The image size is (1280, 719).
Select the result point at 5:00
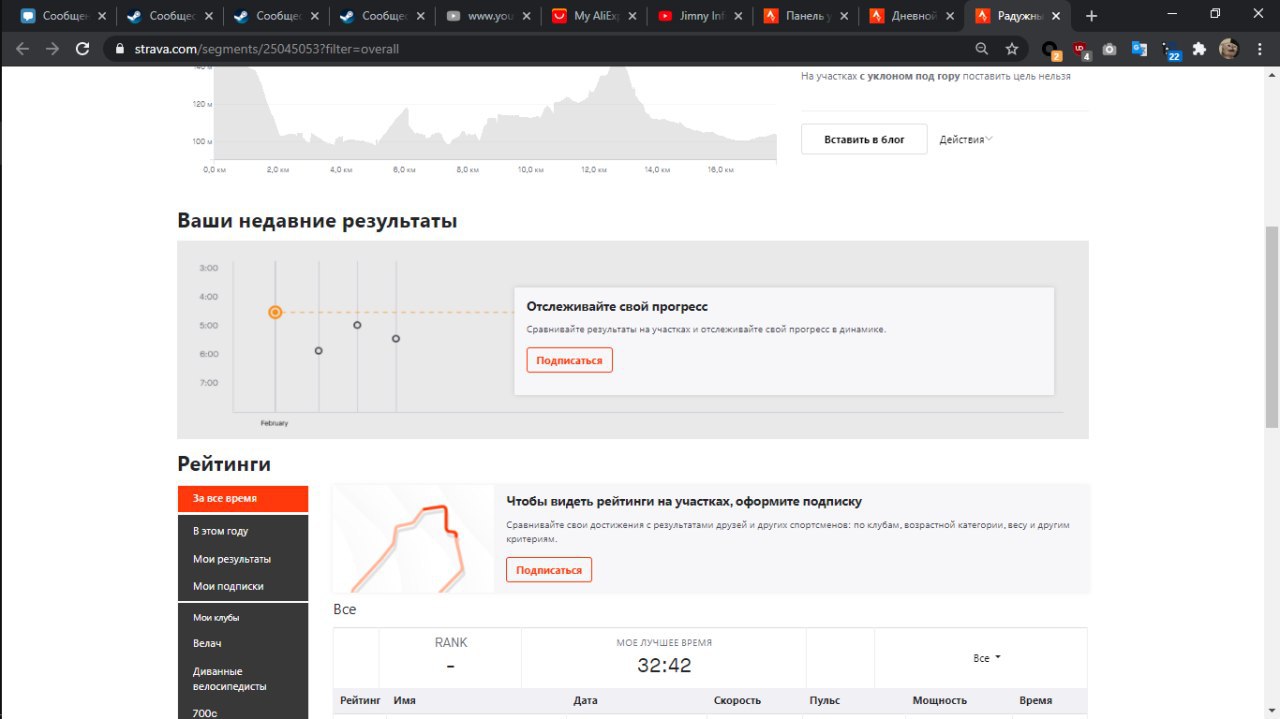coord(357,325)
